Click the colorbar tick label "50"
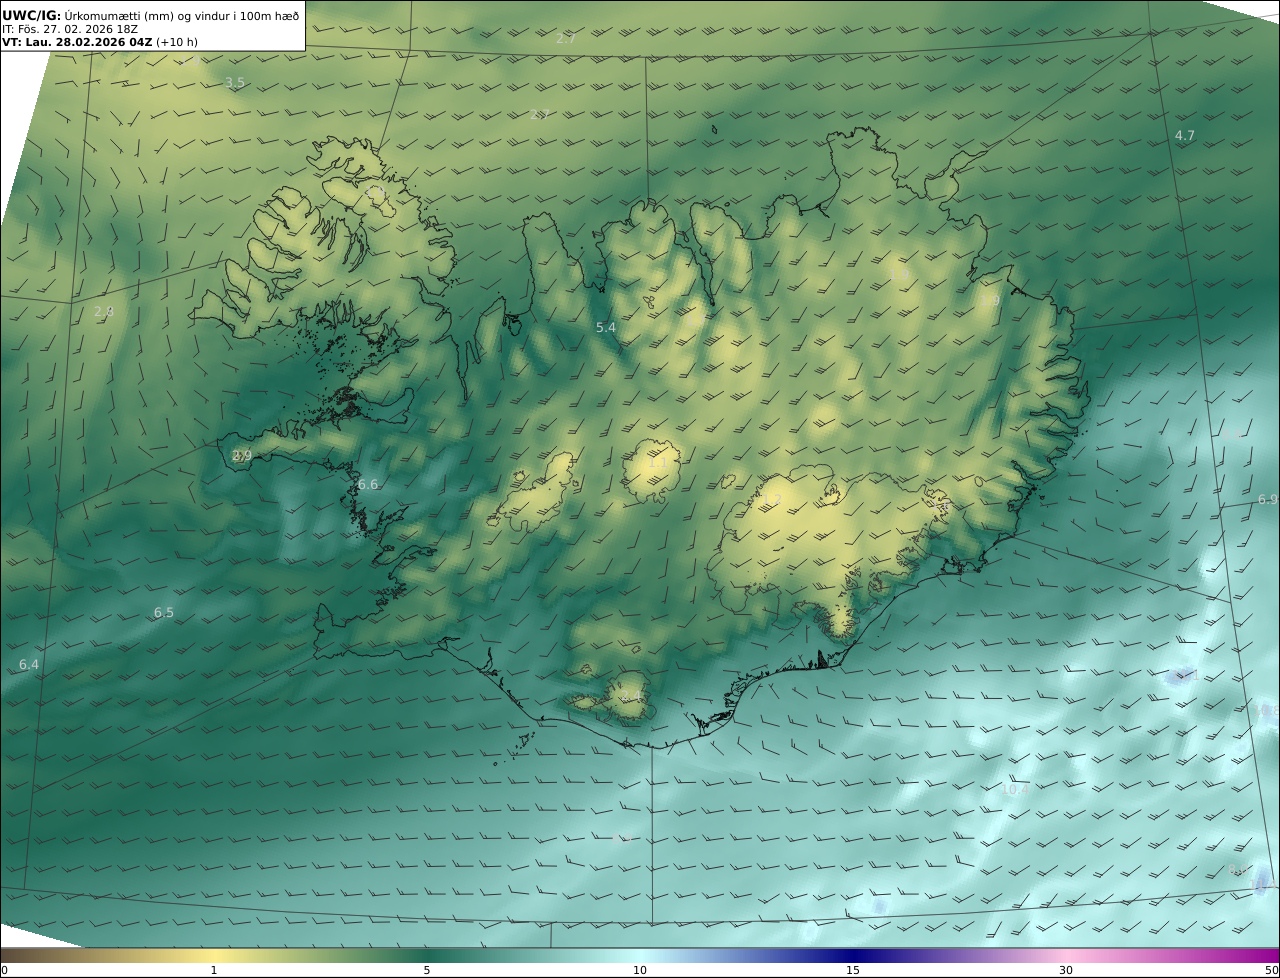The height and width of the screenshot is (978, 1280). coord(1272,970)
